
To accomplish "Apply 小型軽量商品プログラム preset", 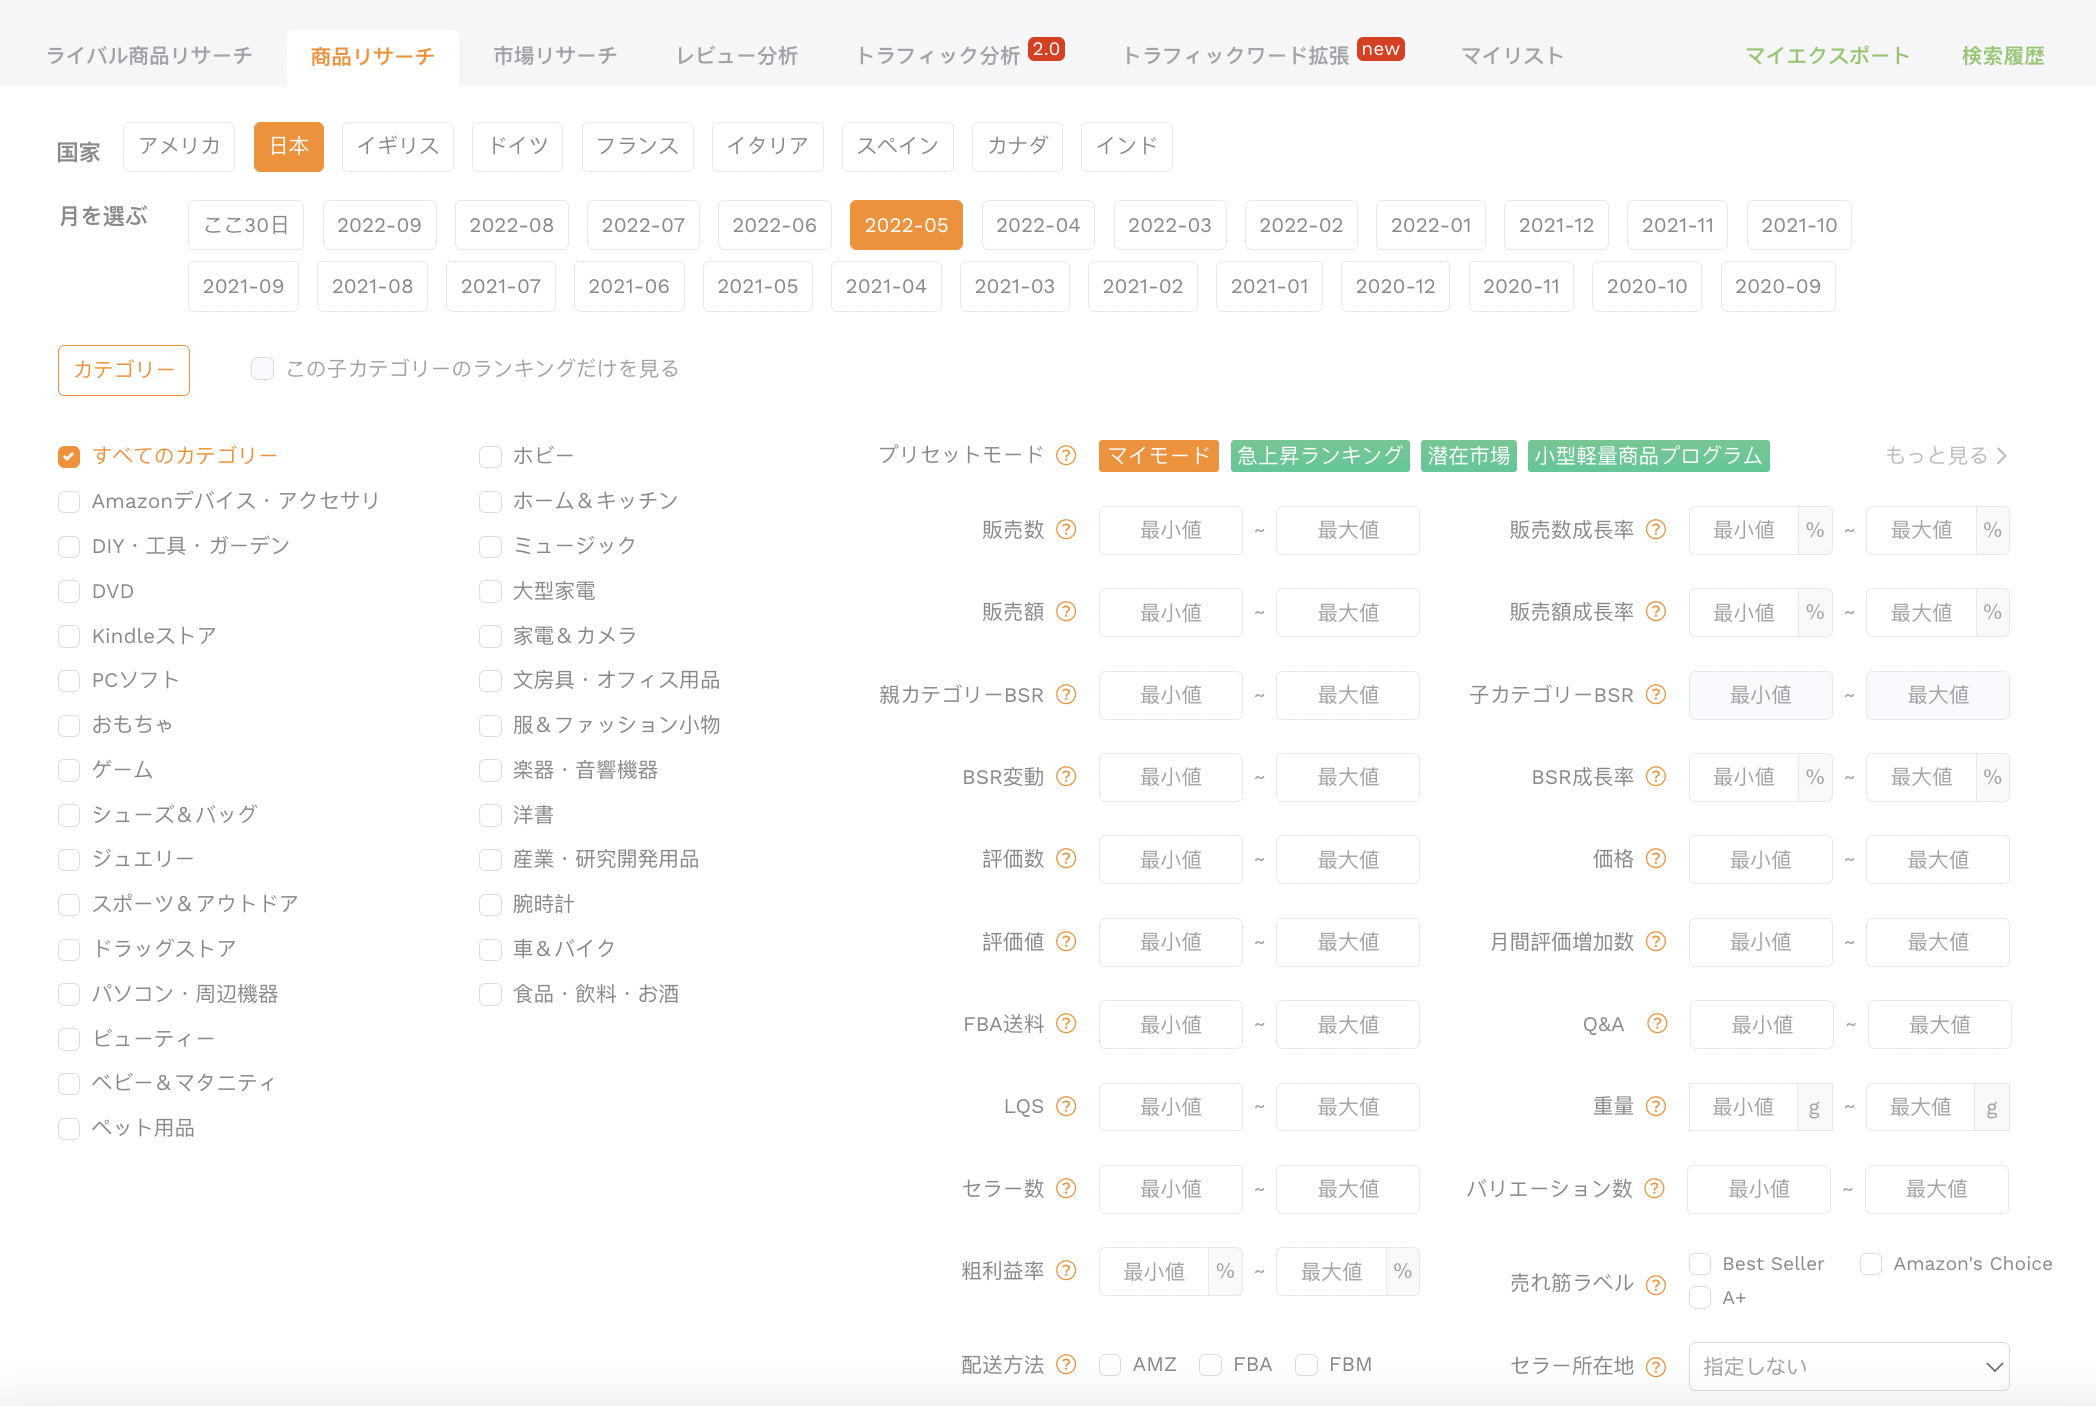I will (x=1648, y=455).
